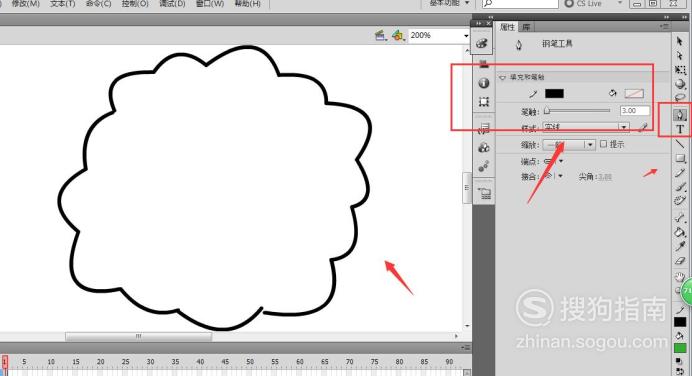
Task: Open the 窗口(W) menu
Action: [210, 4]
